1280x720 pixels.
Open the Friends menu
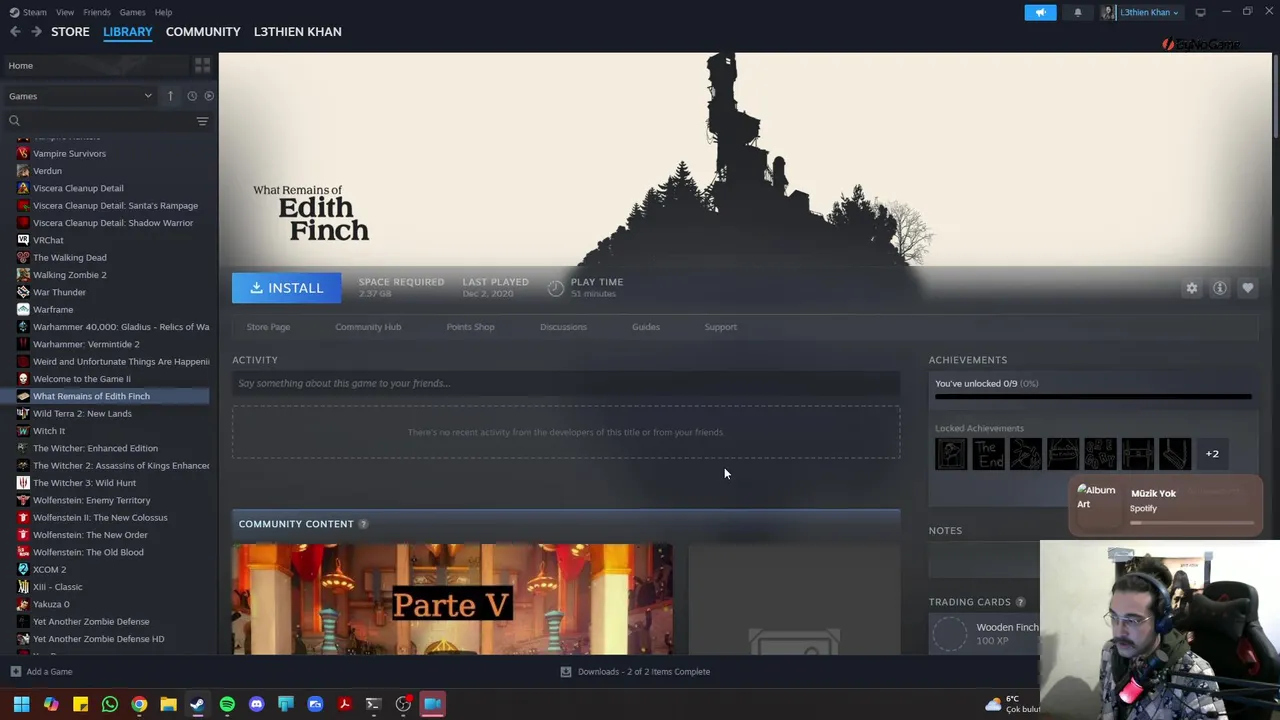click(97, 12)
